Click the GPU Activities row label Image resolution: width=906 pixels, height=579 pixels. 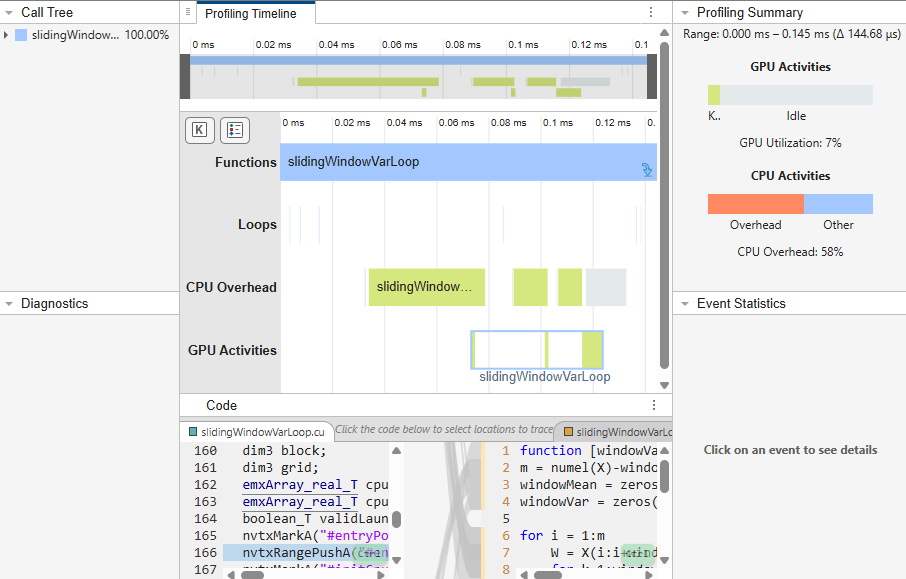232,350
